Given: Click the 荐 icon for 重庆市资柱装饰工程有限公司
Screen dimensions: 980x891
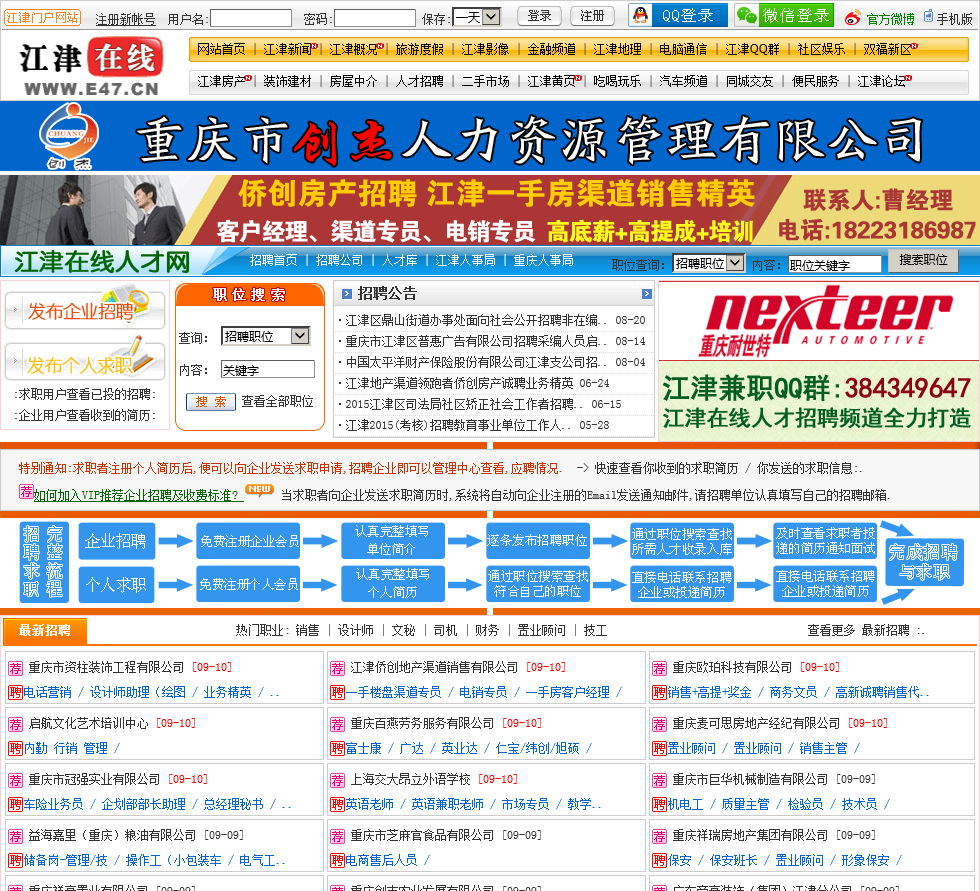Looking at the screenshot, I should [16, 668].
